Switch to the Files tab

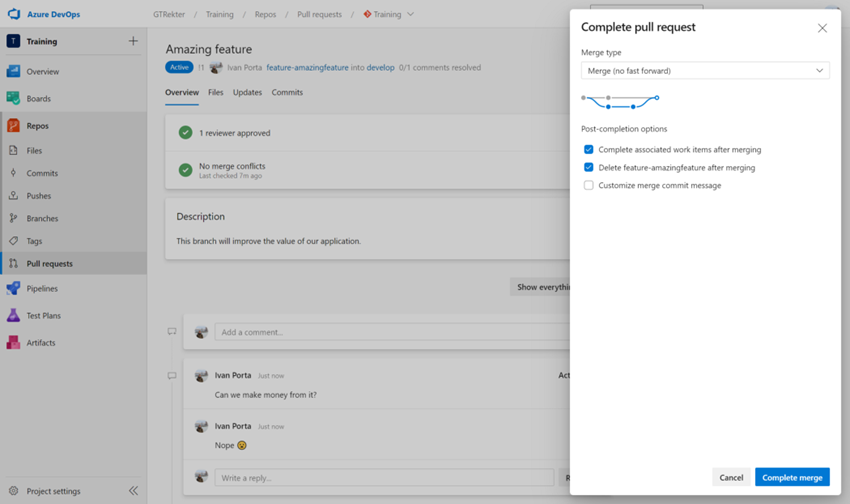[x=216, y=93]
